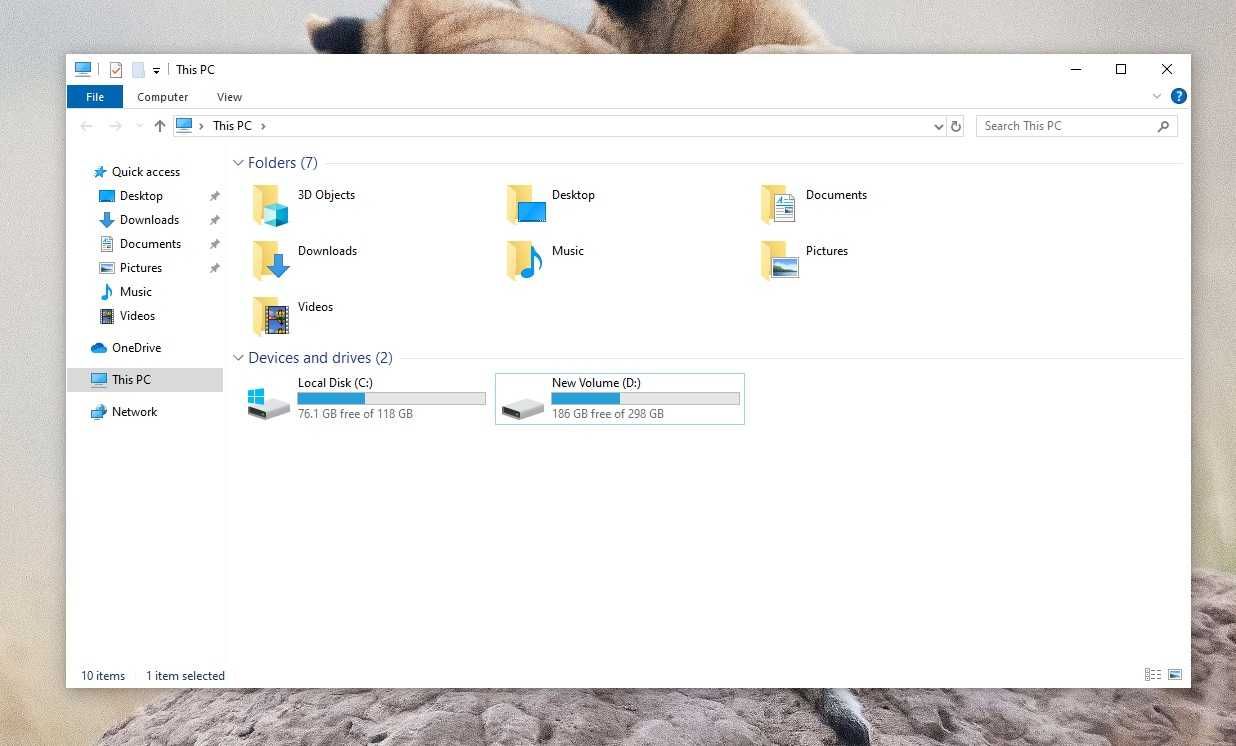Open the Help question mark icon

(x=1179, y=97)
